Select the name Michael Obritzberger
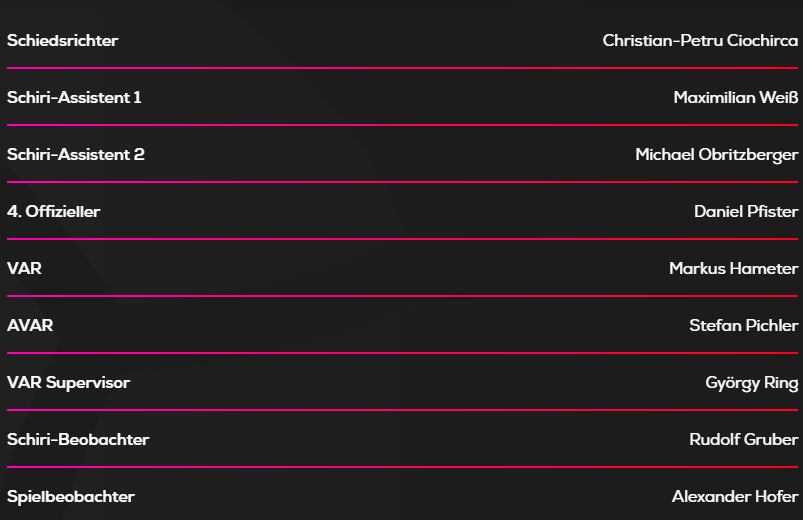The height and width of the screenshot is (520, 803). (717, 155)
